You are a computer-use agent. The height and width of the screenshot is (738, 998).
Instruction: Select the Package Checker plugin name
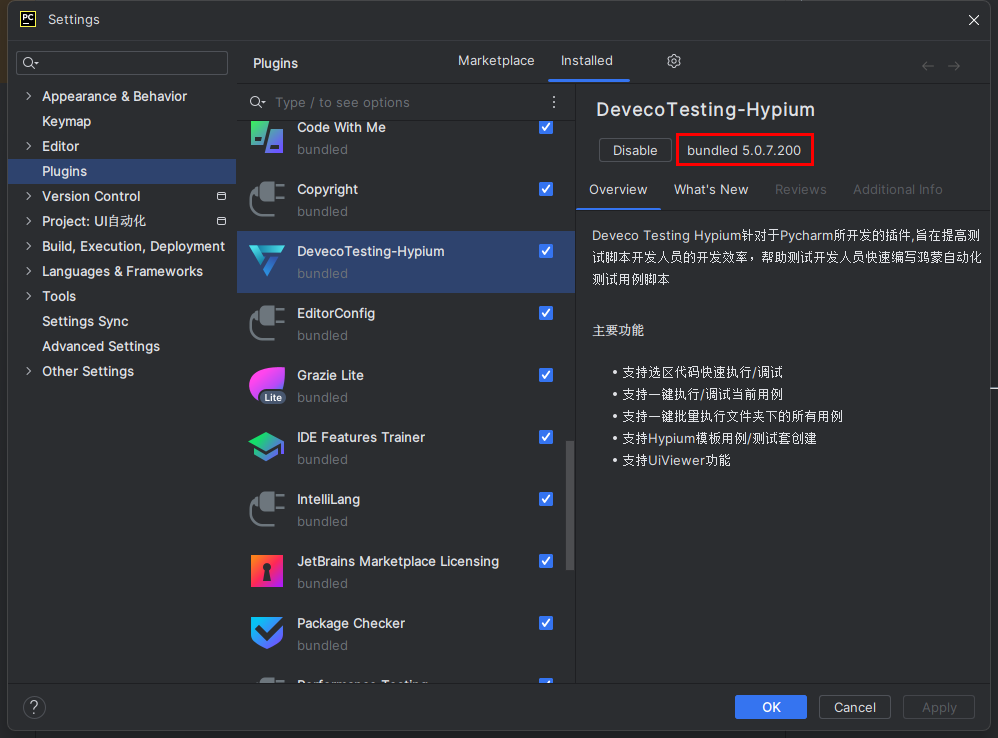[x=351, y=623]
